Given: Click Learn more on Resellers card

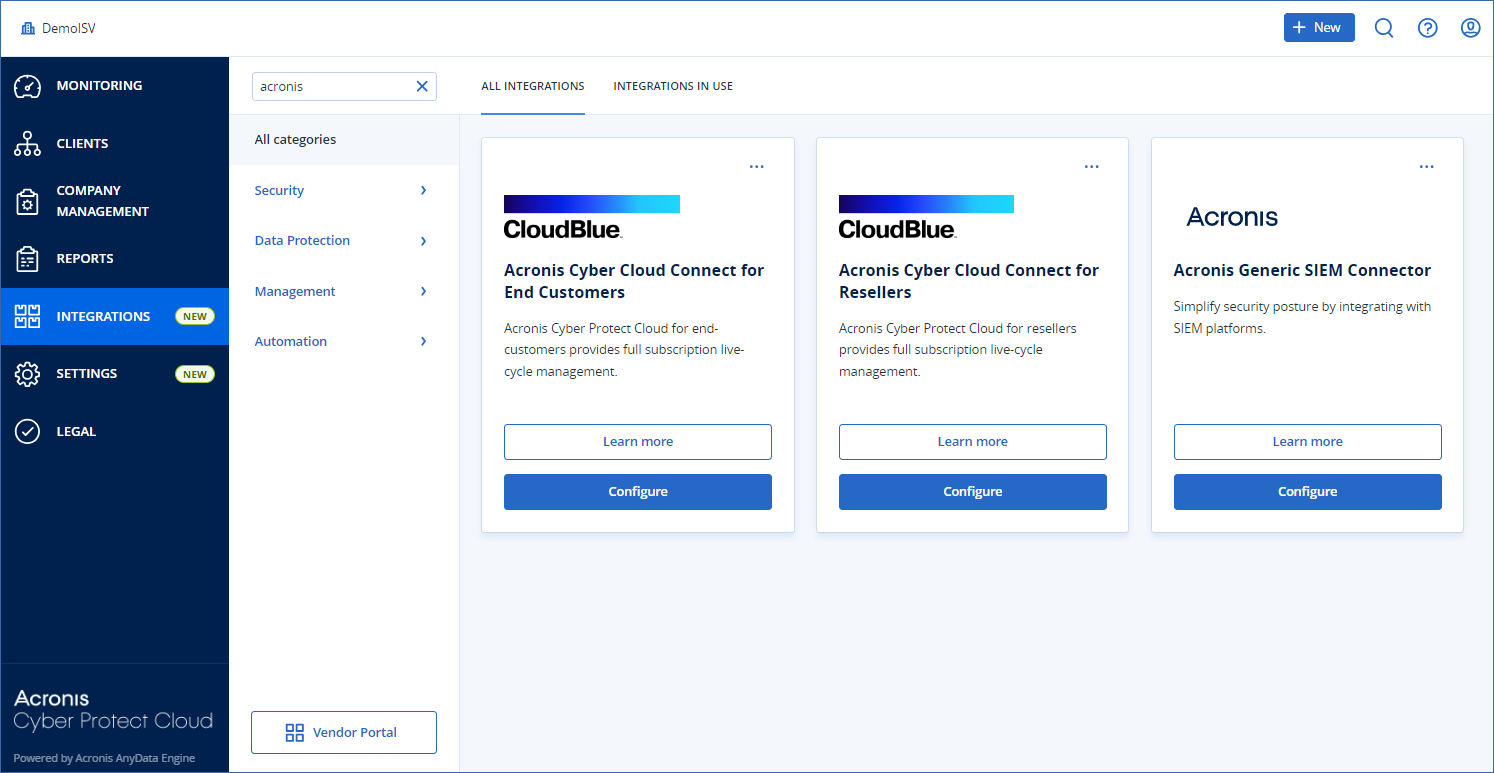Looking at the screenshot, I should click(973, 442).
